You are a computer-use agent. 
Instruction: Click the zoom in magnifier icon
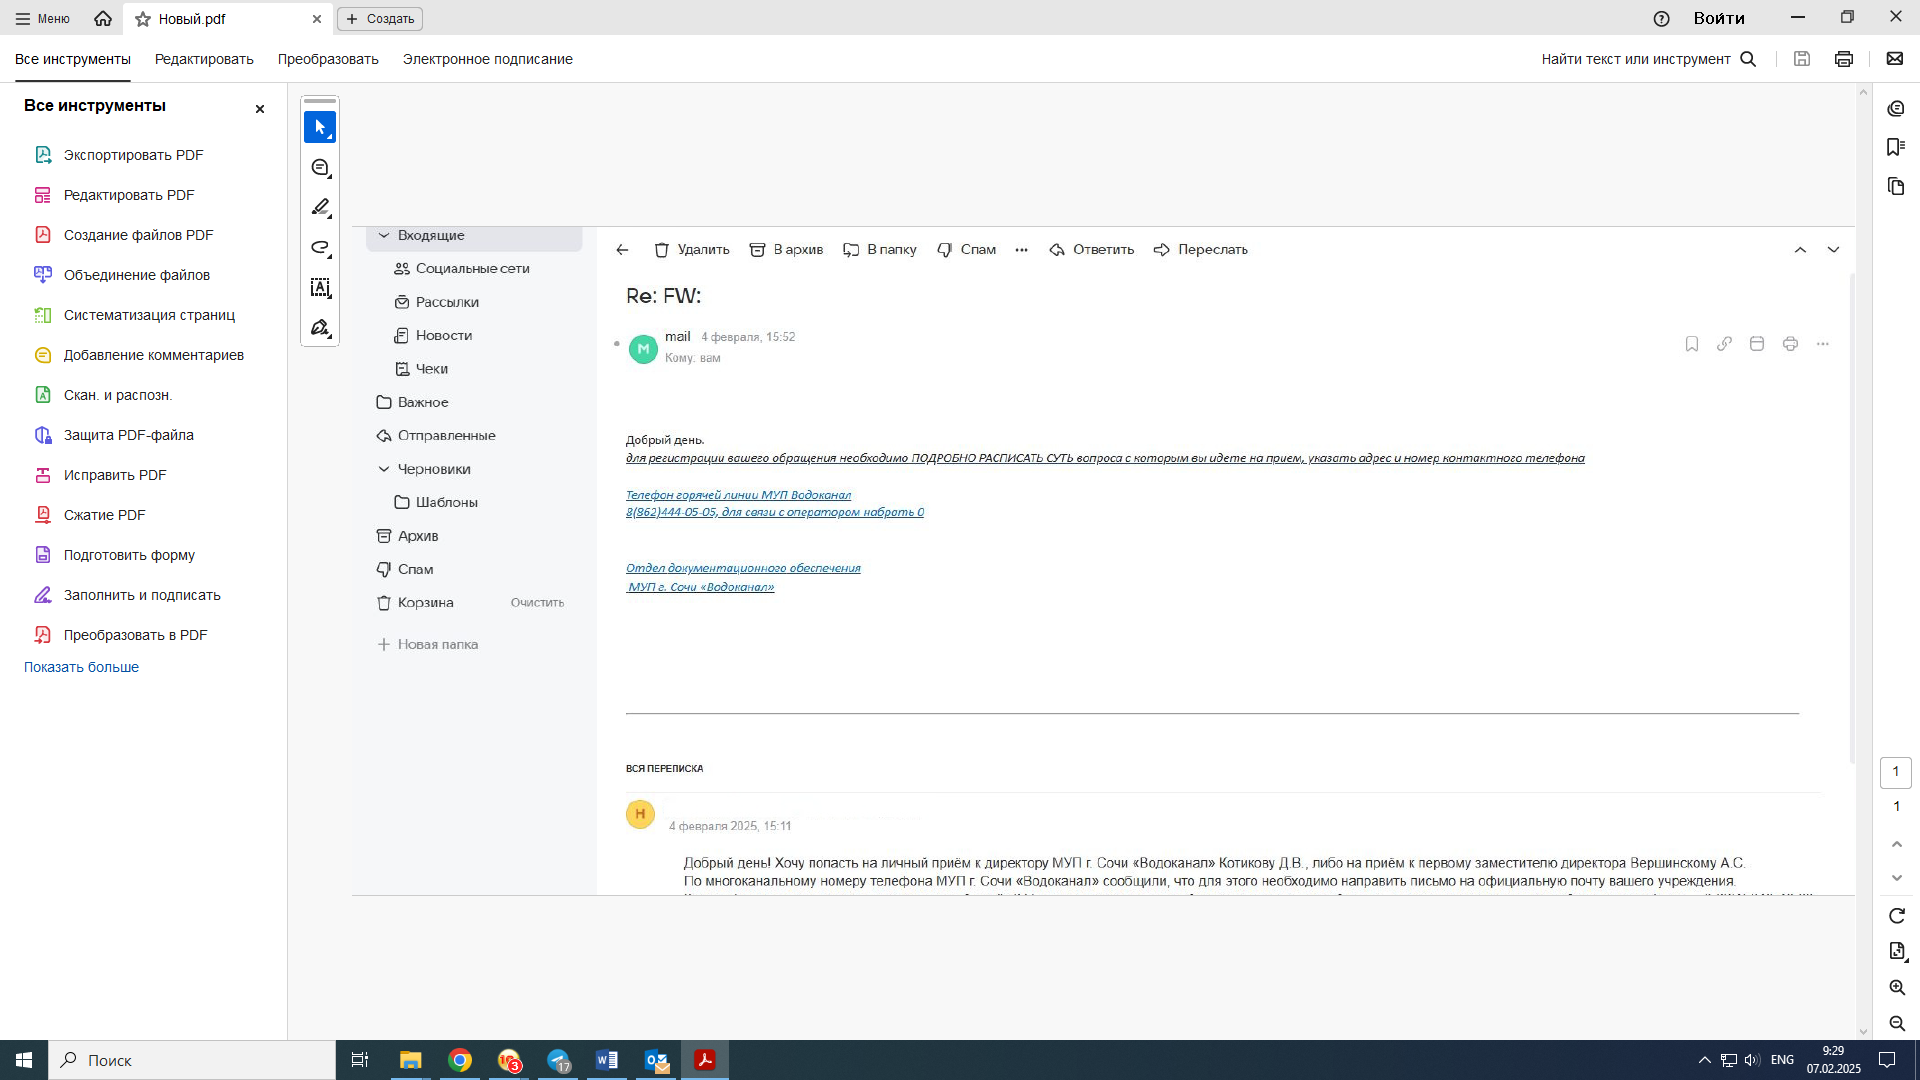(1897, 988)
